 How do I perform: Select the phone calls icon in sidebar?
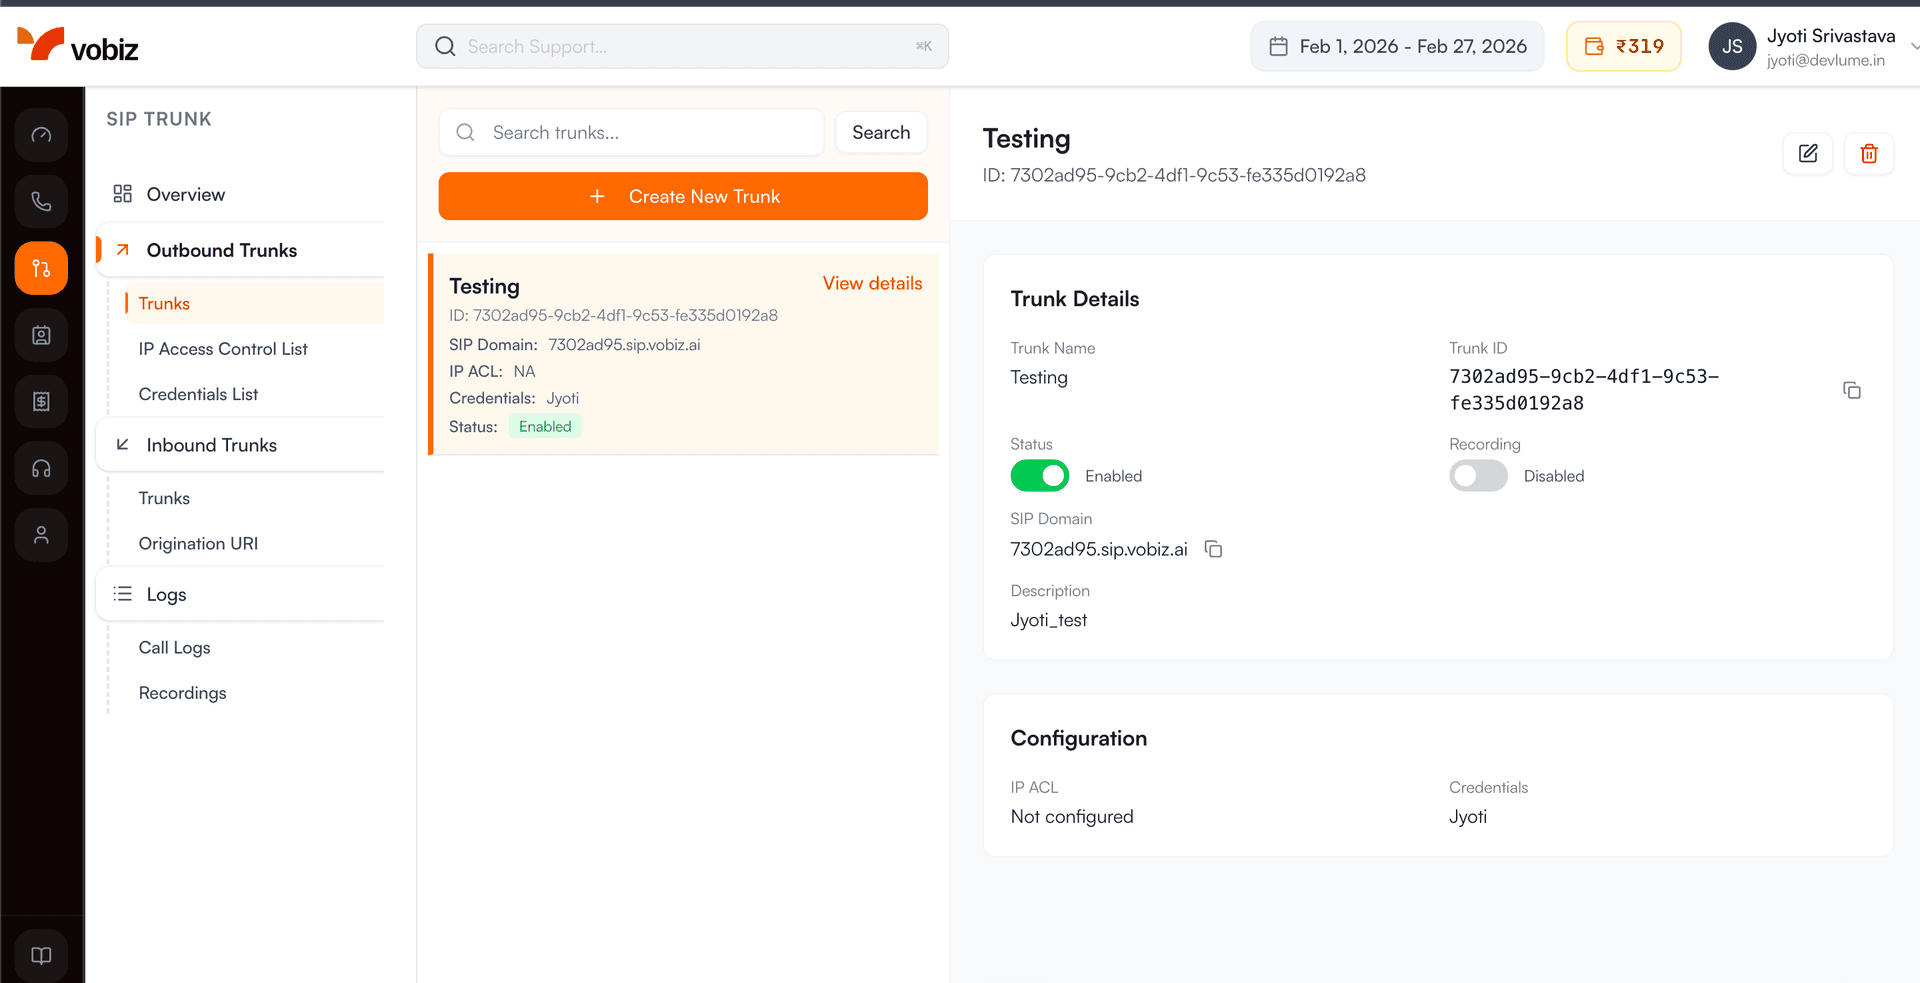coord(41,201)
